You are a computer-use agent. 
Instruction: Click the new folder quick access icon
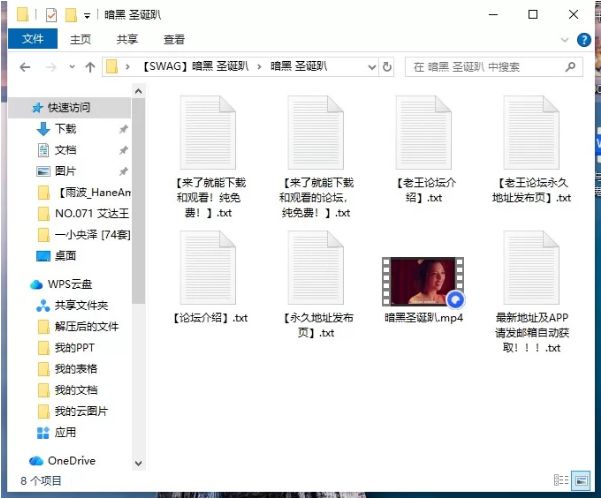pyautogui.click(x=71, y=15)
